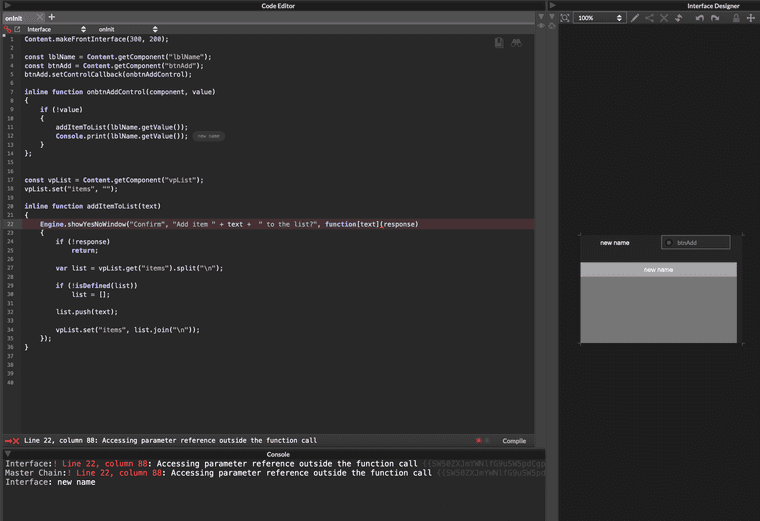Screen dimensions: 760x521
Task: Open find with the binoculars icon
Action: pyautogui.click(x=516, y=43)
